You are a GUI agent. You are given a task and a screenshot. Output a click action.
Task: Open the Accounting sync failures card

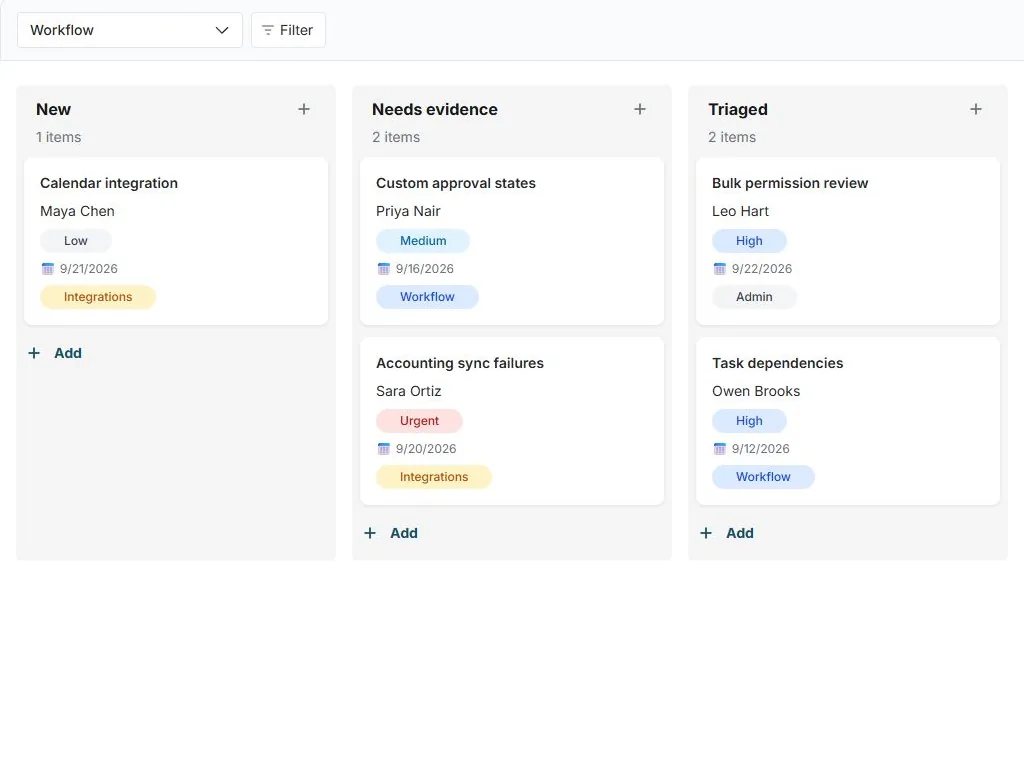point(512,421)
